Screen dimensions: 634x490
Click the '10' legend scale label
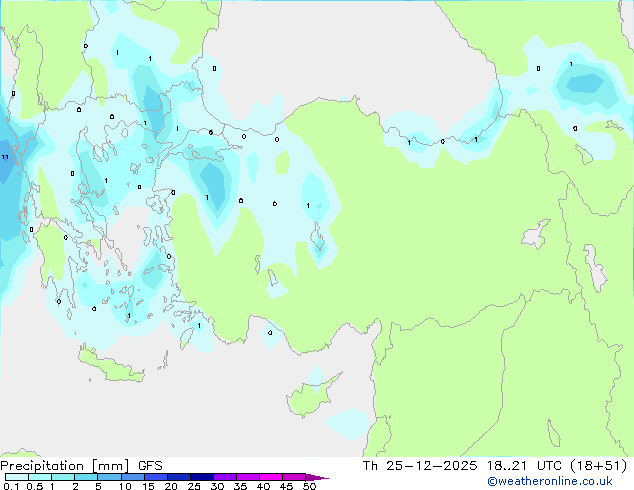point(125,486)
